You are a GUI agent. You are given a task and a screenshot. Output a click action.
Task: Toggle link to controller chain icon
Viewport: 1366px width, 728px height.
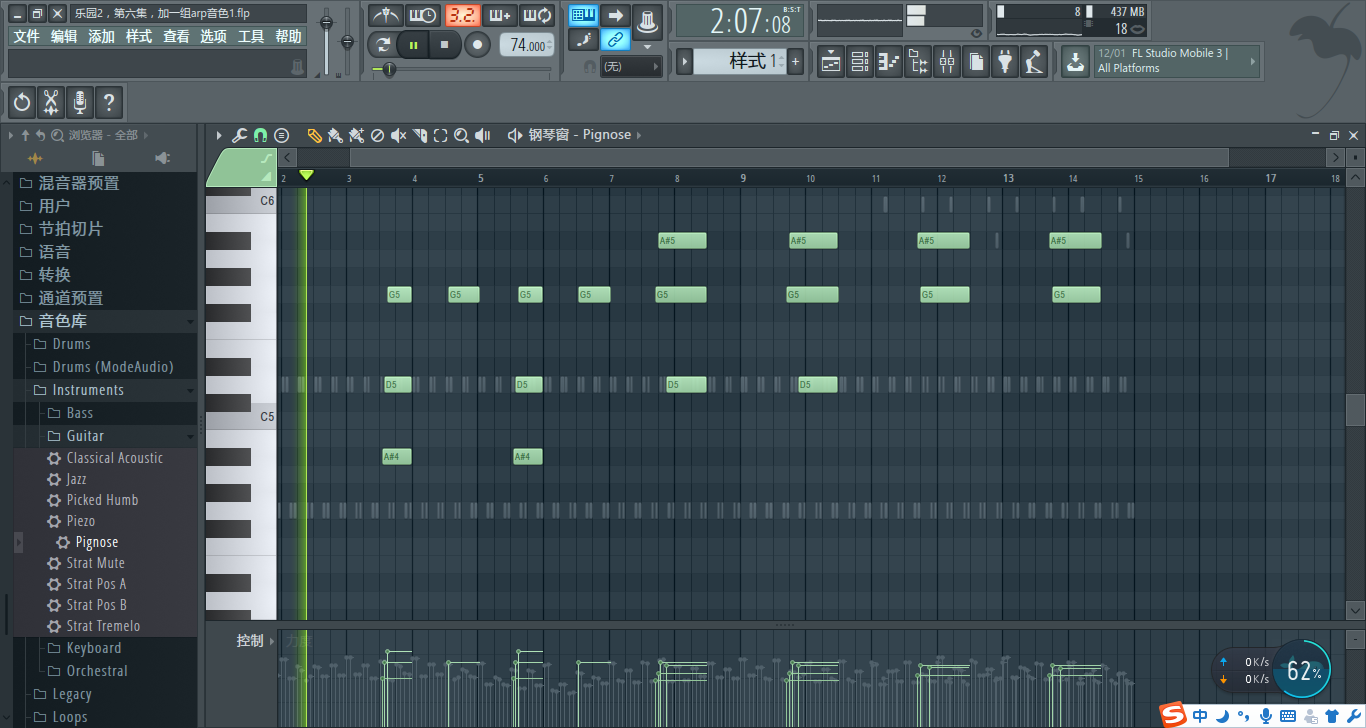coord(615,40)
